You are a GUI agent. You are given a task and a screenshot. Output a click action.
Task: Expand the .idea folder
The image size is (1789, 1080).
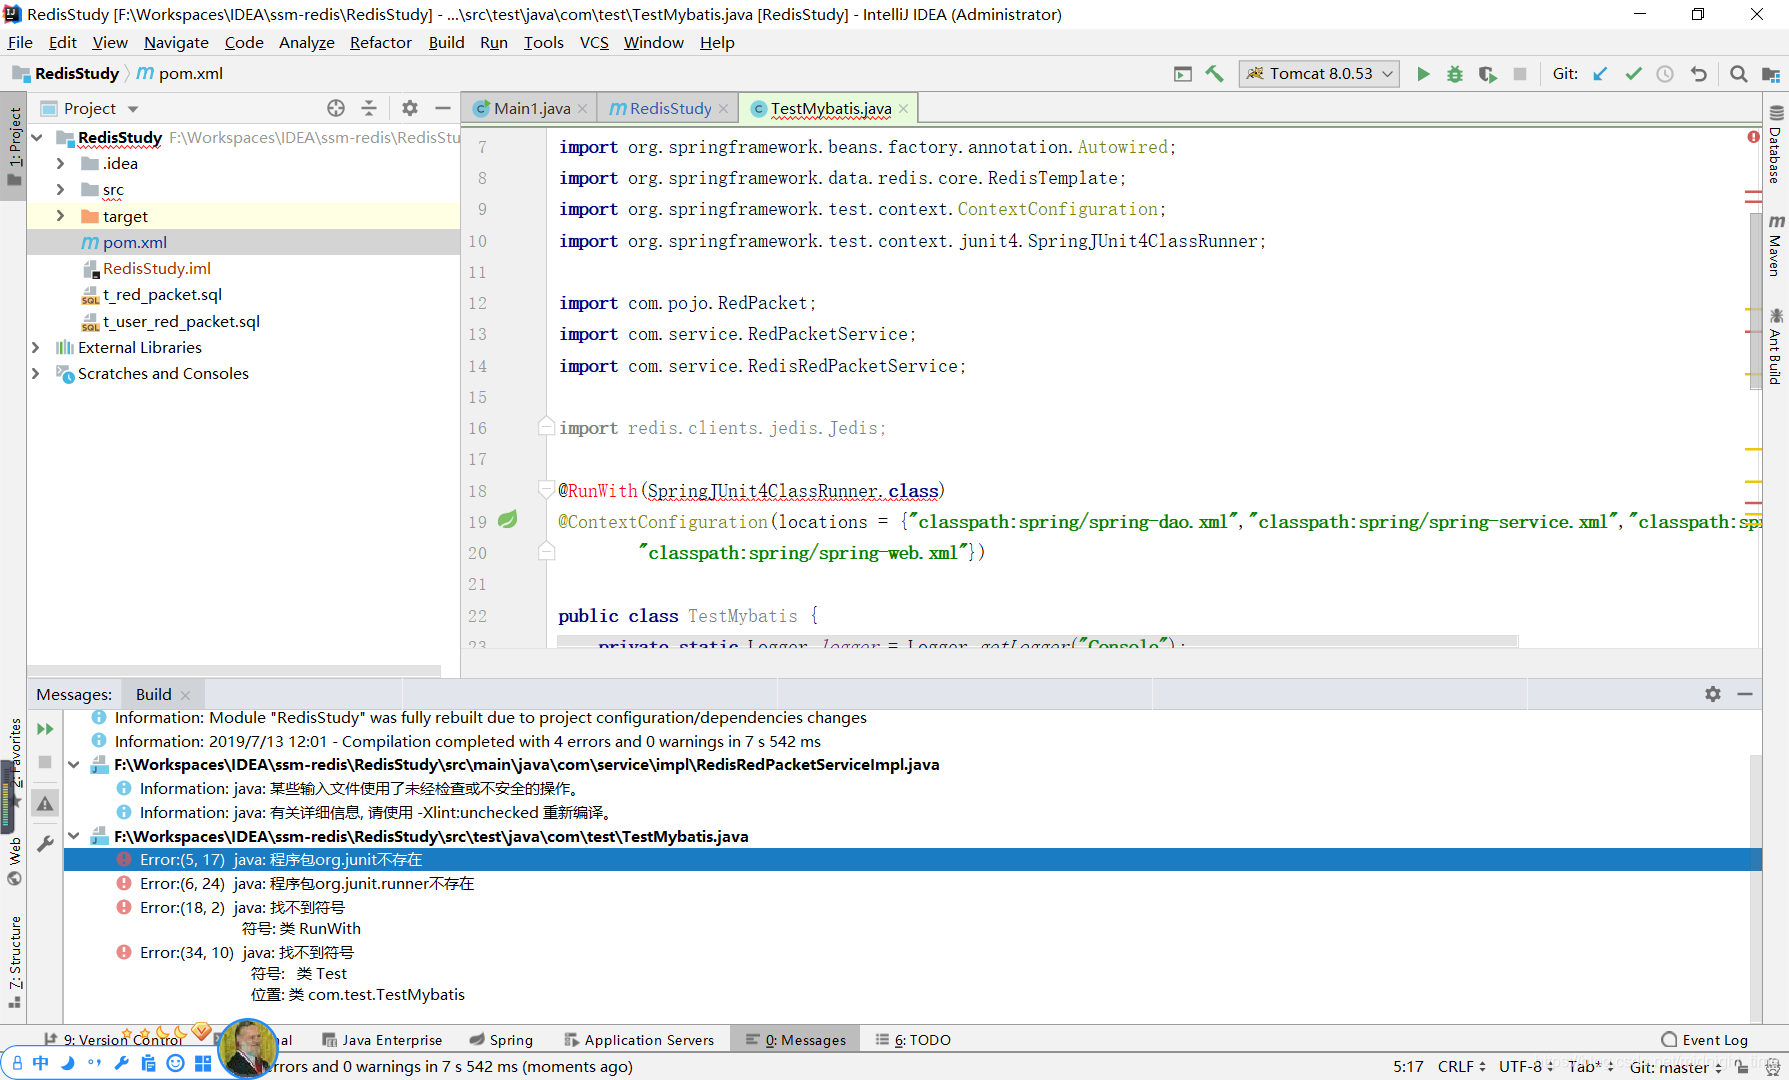coord(60,163)
